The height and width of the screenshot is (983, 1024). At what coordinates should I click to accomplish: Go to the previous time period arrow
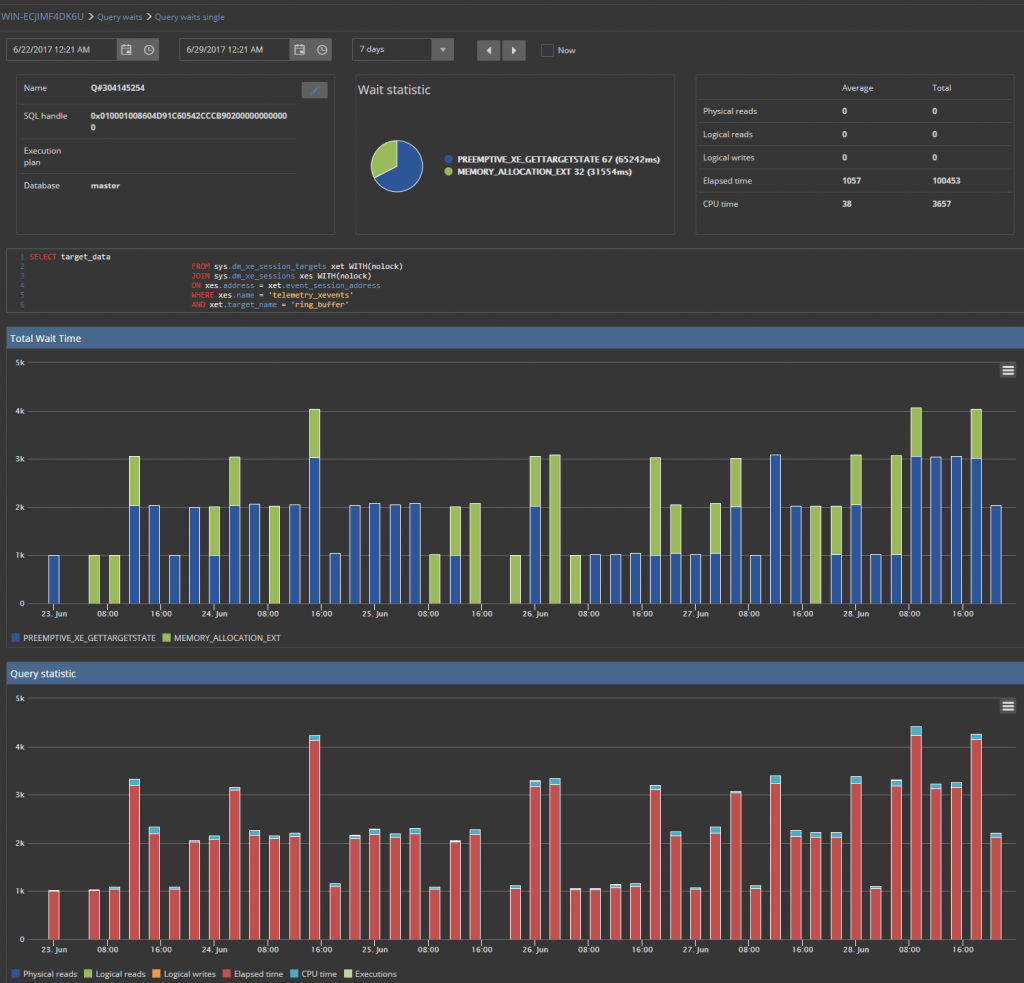pyautogui.click(x=488, y=50)
